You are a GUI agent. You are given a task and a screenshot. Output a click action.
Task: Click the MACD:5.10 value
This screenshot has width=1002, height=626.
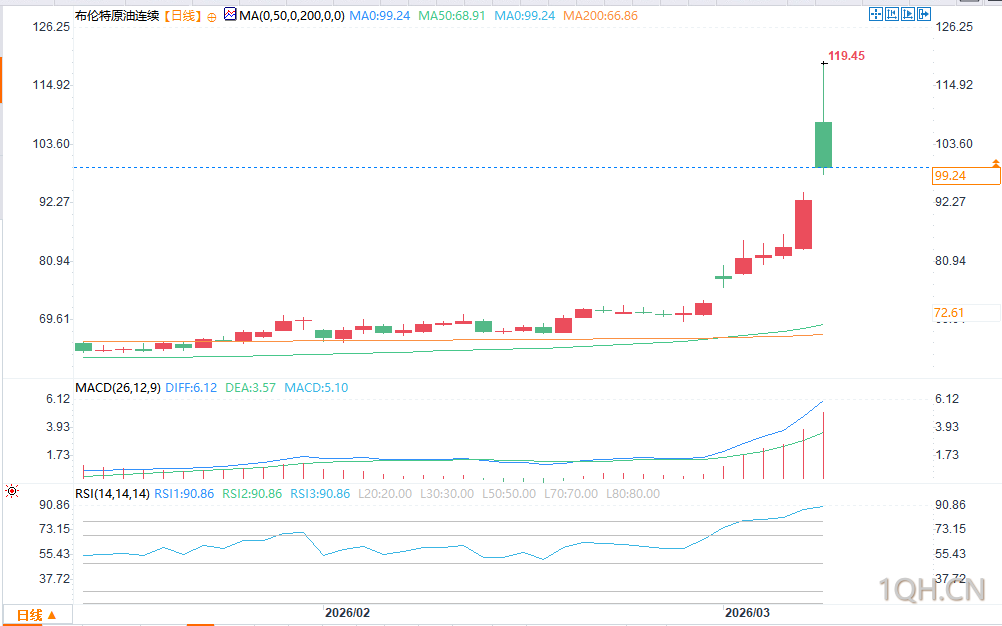(316, 388)
